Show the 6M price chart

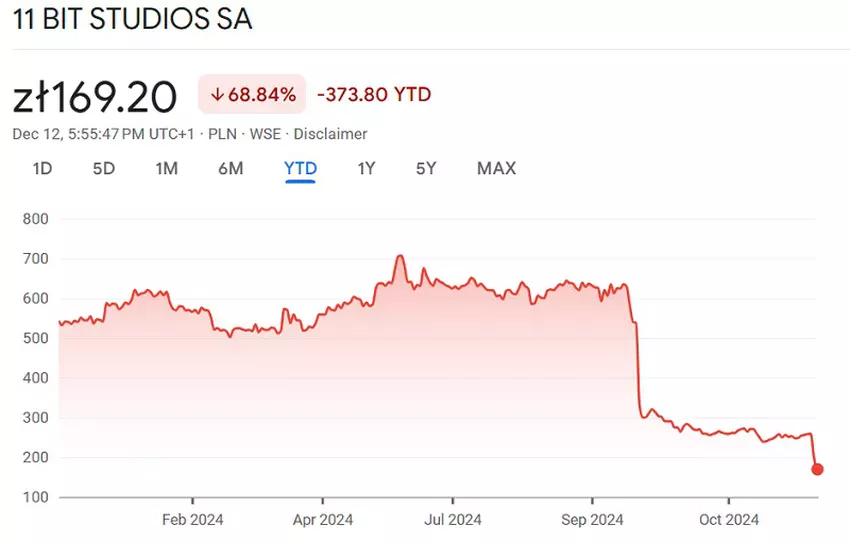pyautogui.click(x=230, y=168)
